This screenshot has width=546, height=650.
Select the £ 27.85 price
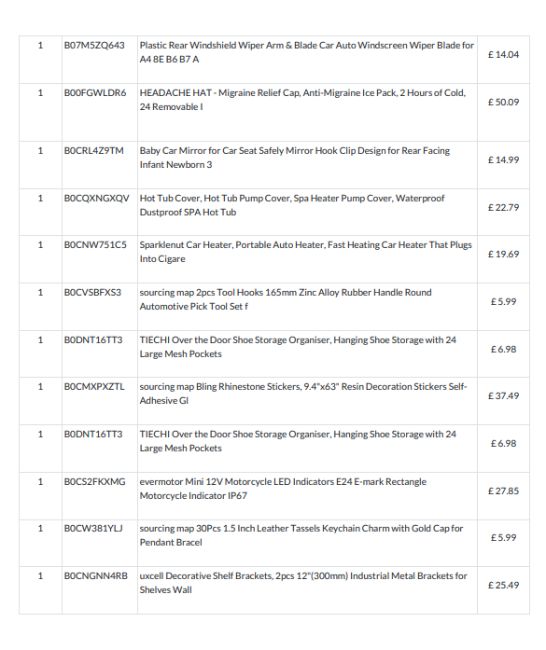[x=503, y=491]
